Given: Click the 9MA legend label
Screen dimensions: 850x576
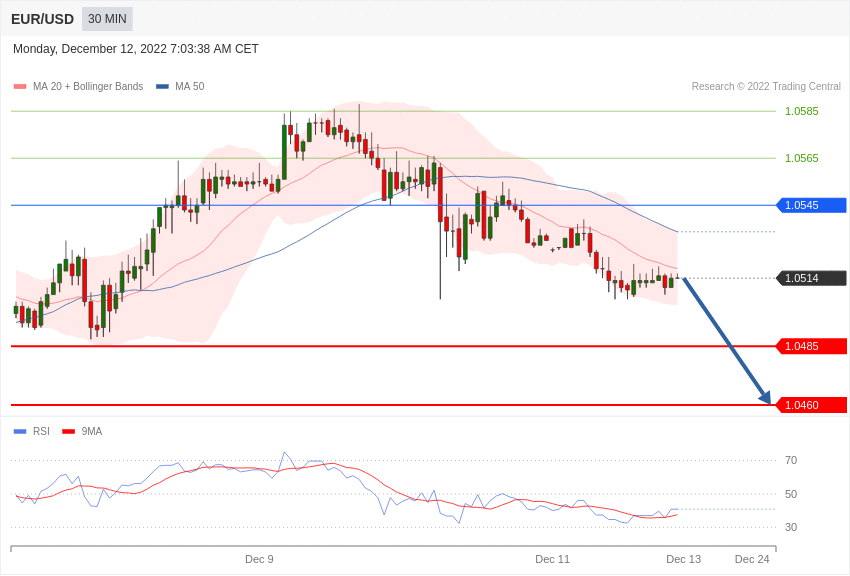Looking at the screenshot, I should pos(92,431).
